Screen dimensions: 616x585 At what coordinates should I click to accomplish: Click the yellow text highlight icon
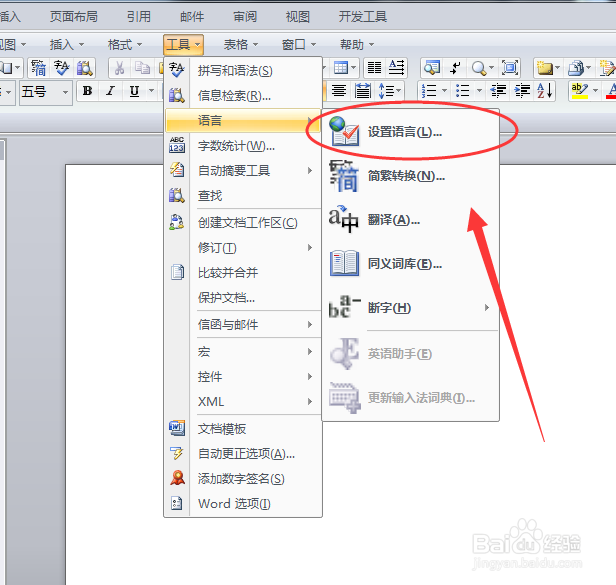coord(579,91)
